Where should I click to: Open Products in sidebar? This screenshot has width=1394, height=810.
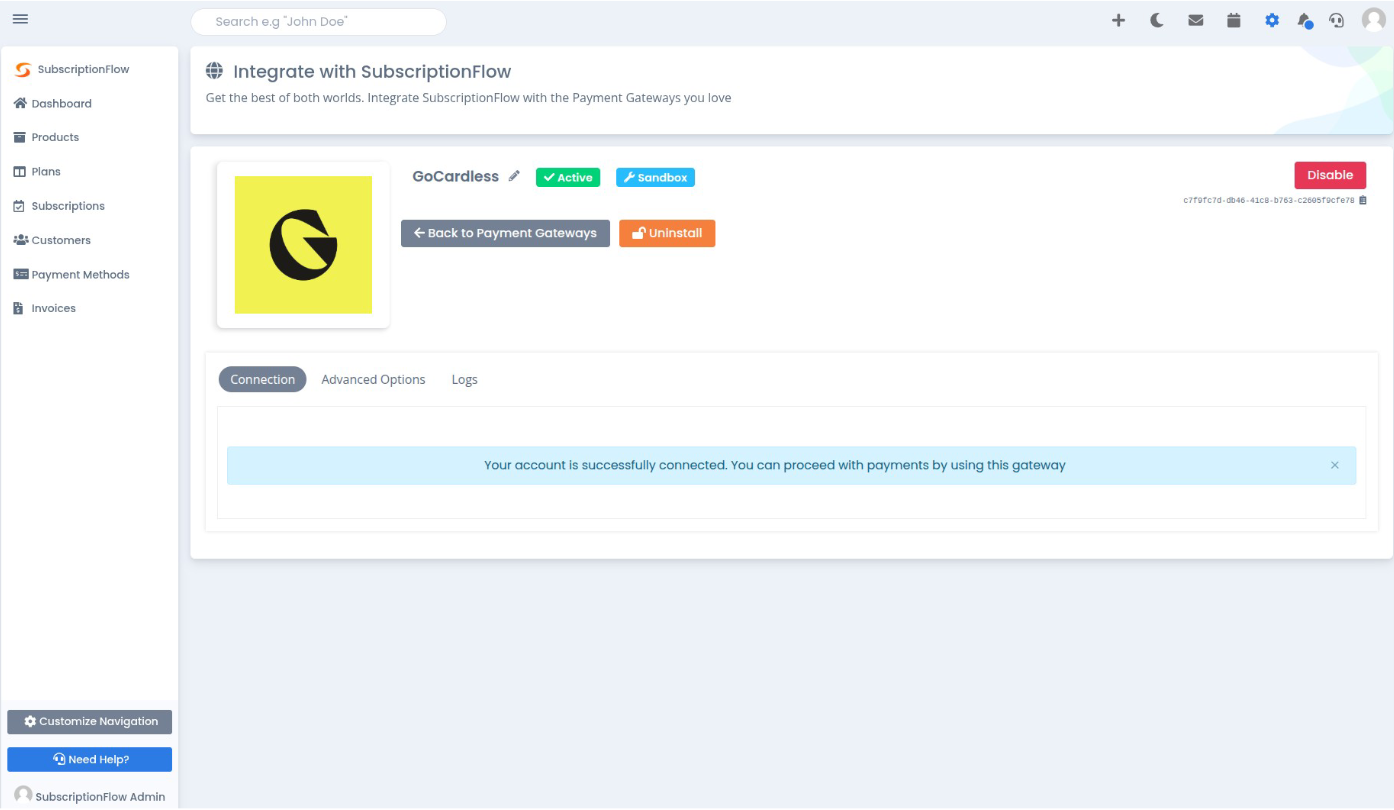[x=46, y=137]
